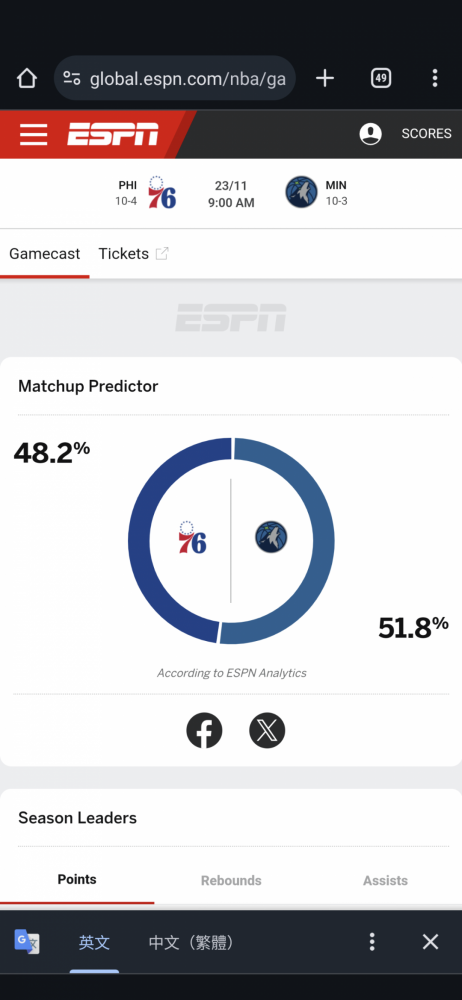Open browser three-dot overflow menu
Image resolution: width=462 pixels, height=1000 pixels.
coord(435,78)
